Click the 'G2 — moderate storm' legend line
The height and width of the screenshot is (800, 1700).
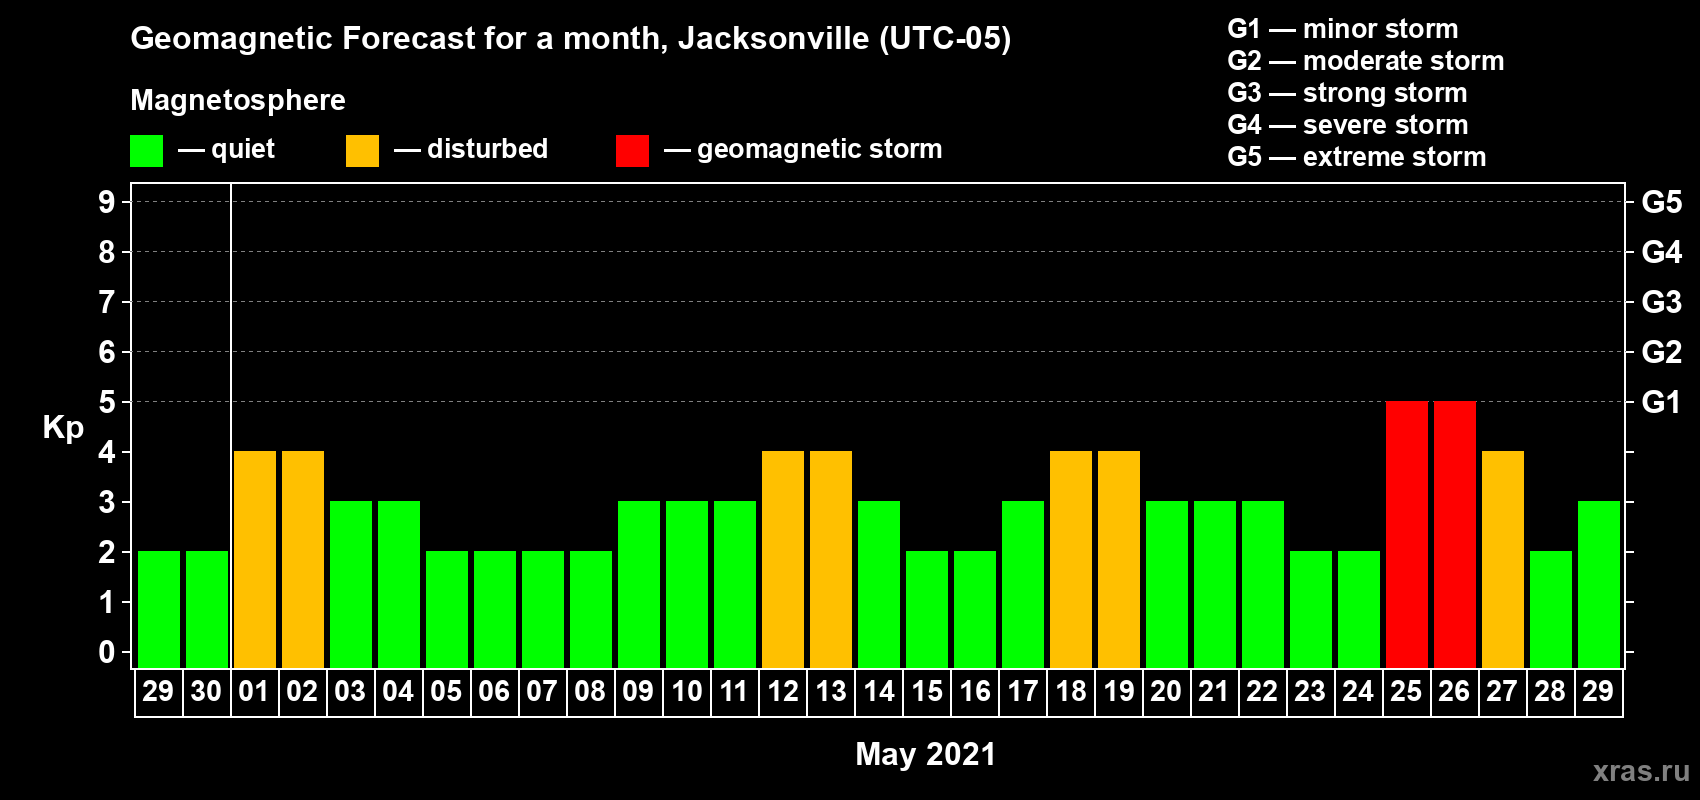click(x=1365, y=61)
